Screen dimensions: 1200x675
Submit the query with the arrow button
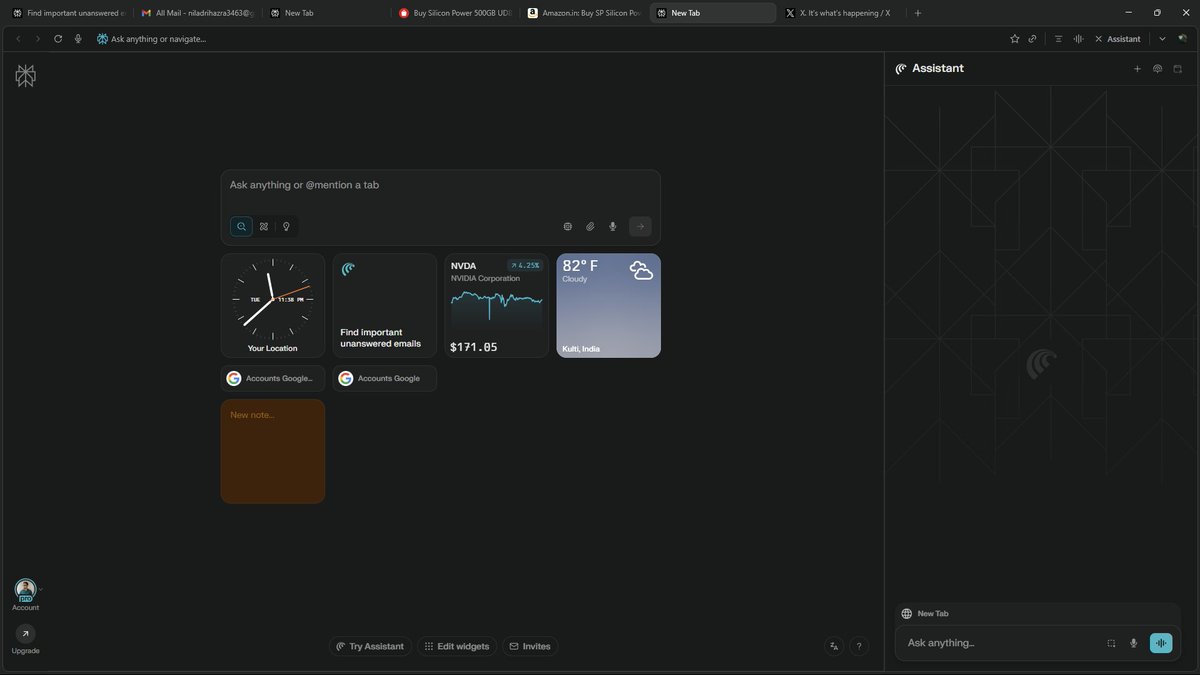(640, 227)
